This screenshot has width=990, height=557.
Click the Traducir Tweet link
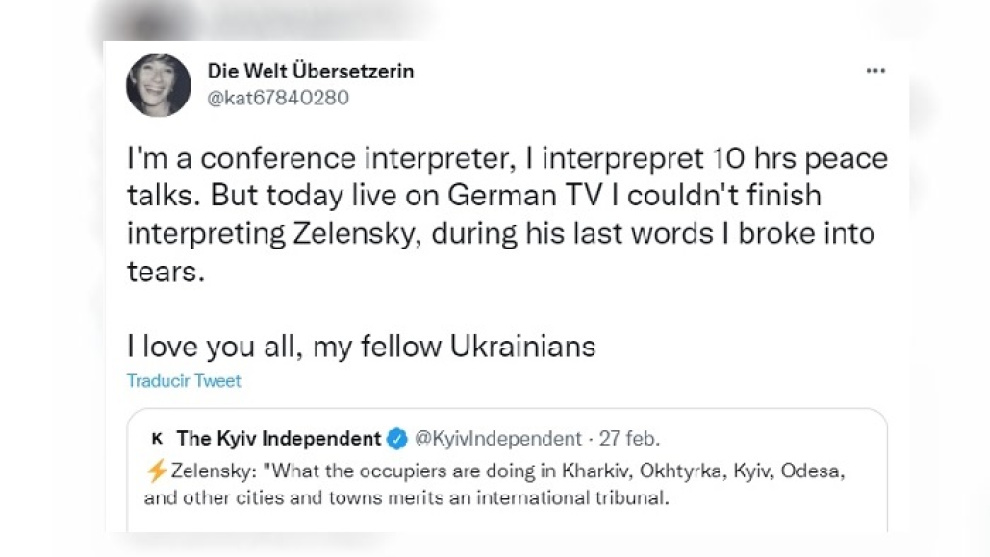tap(184, 381)
